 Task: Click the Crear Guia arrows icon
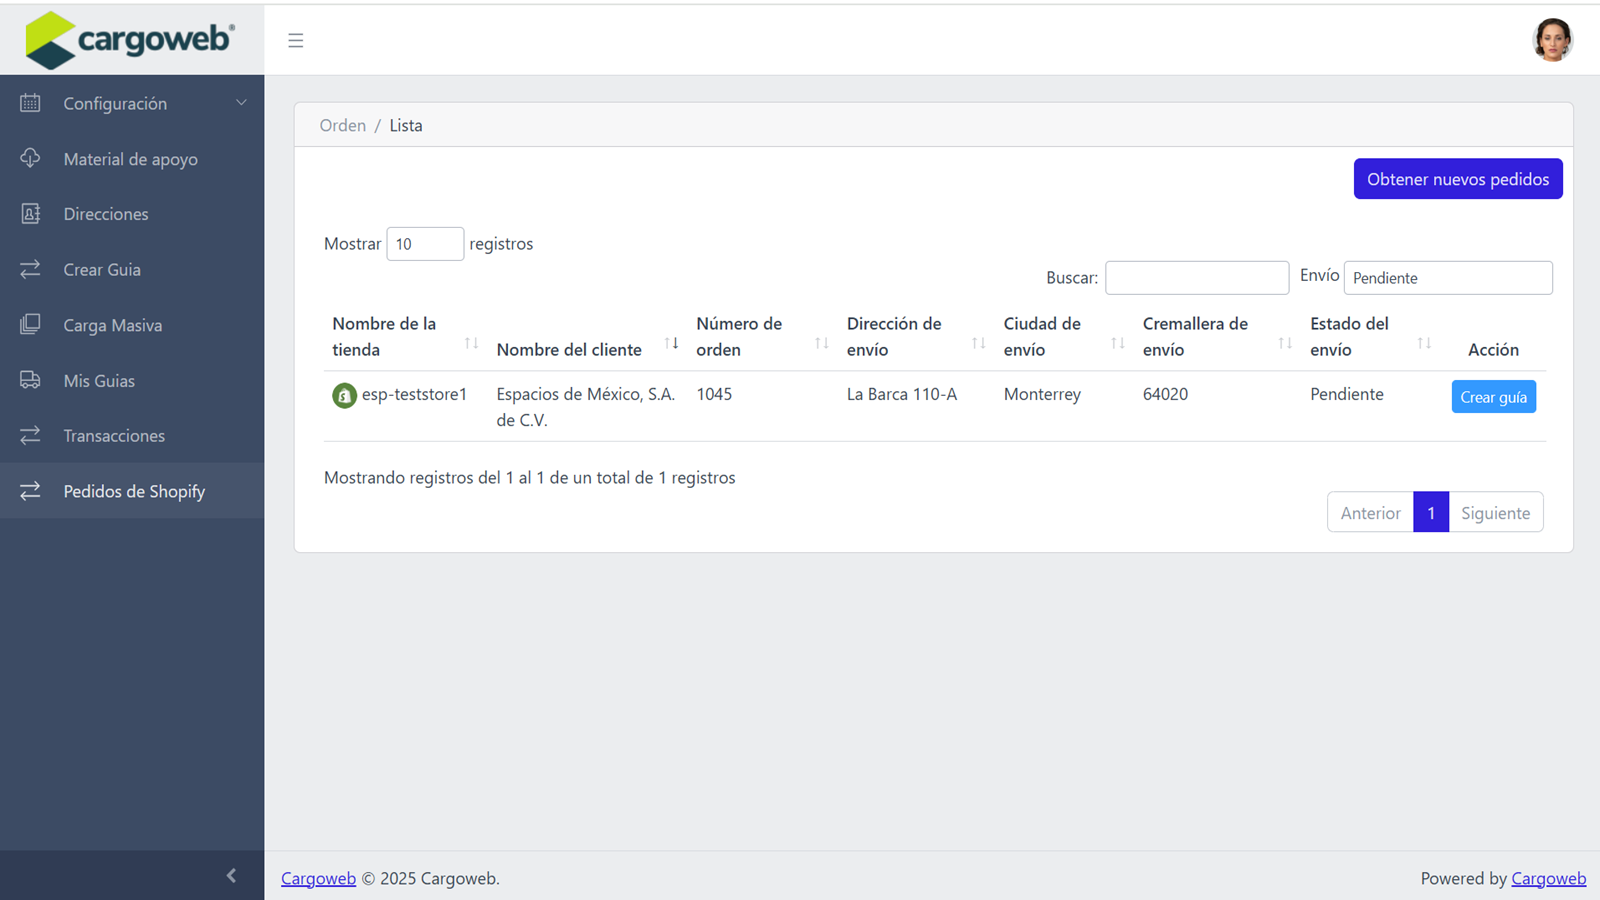pyautogui.click(x=30, y=269)
